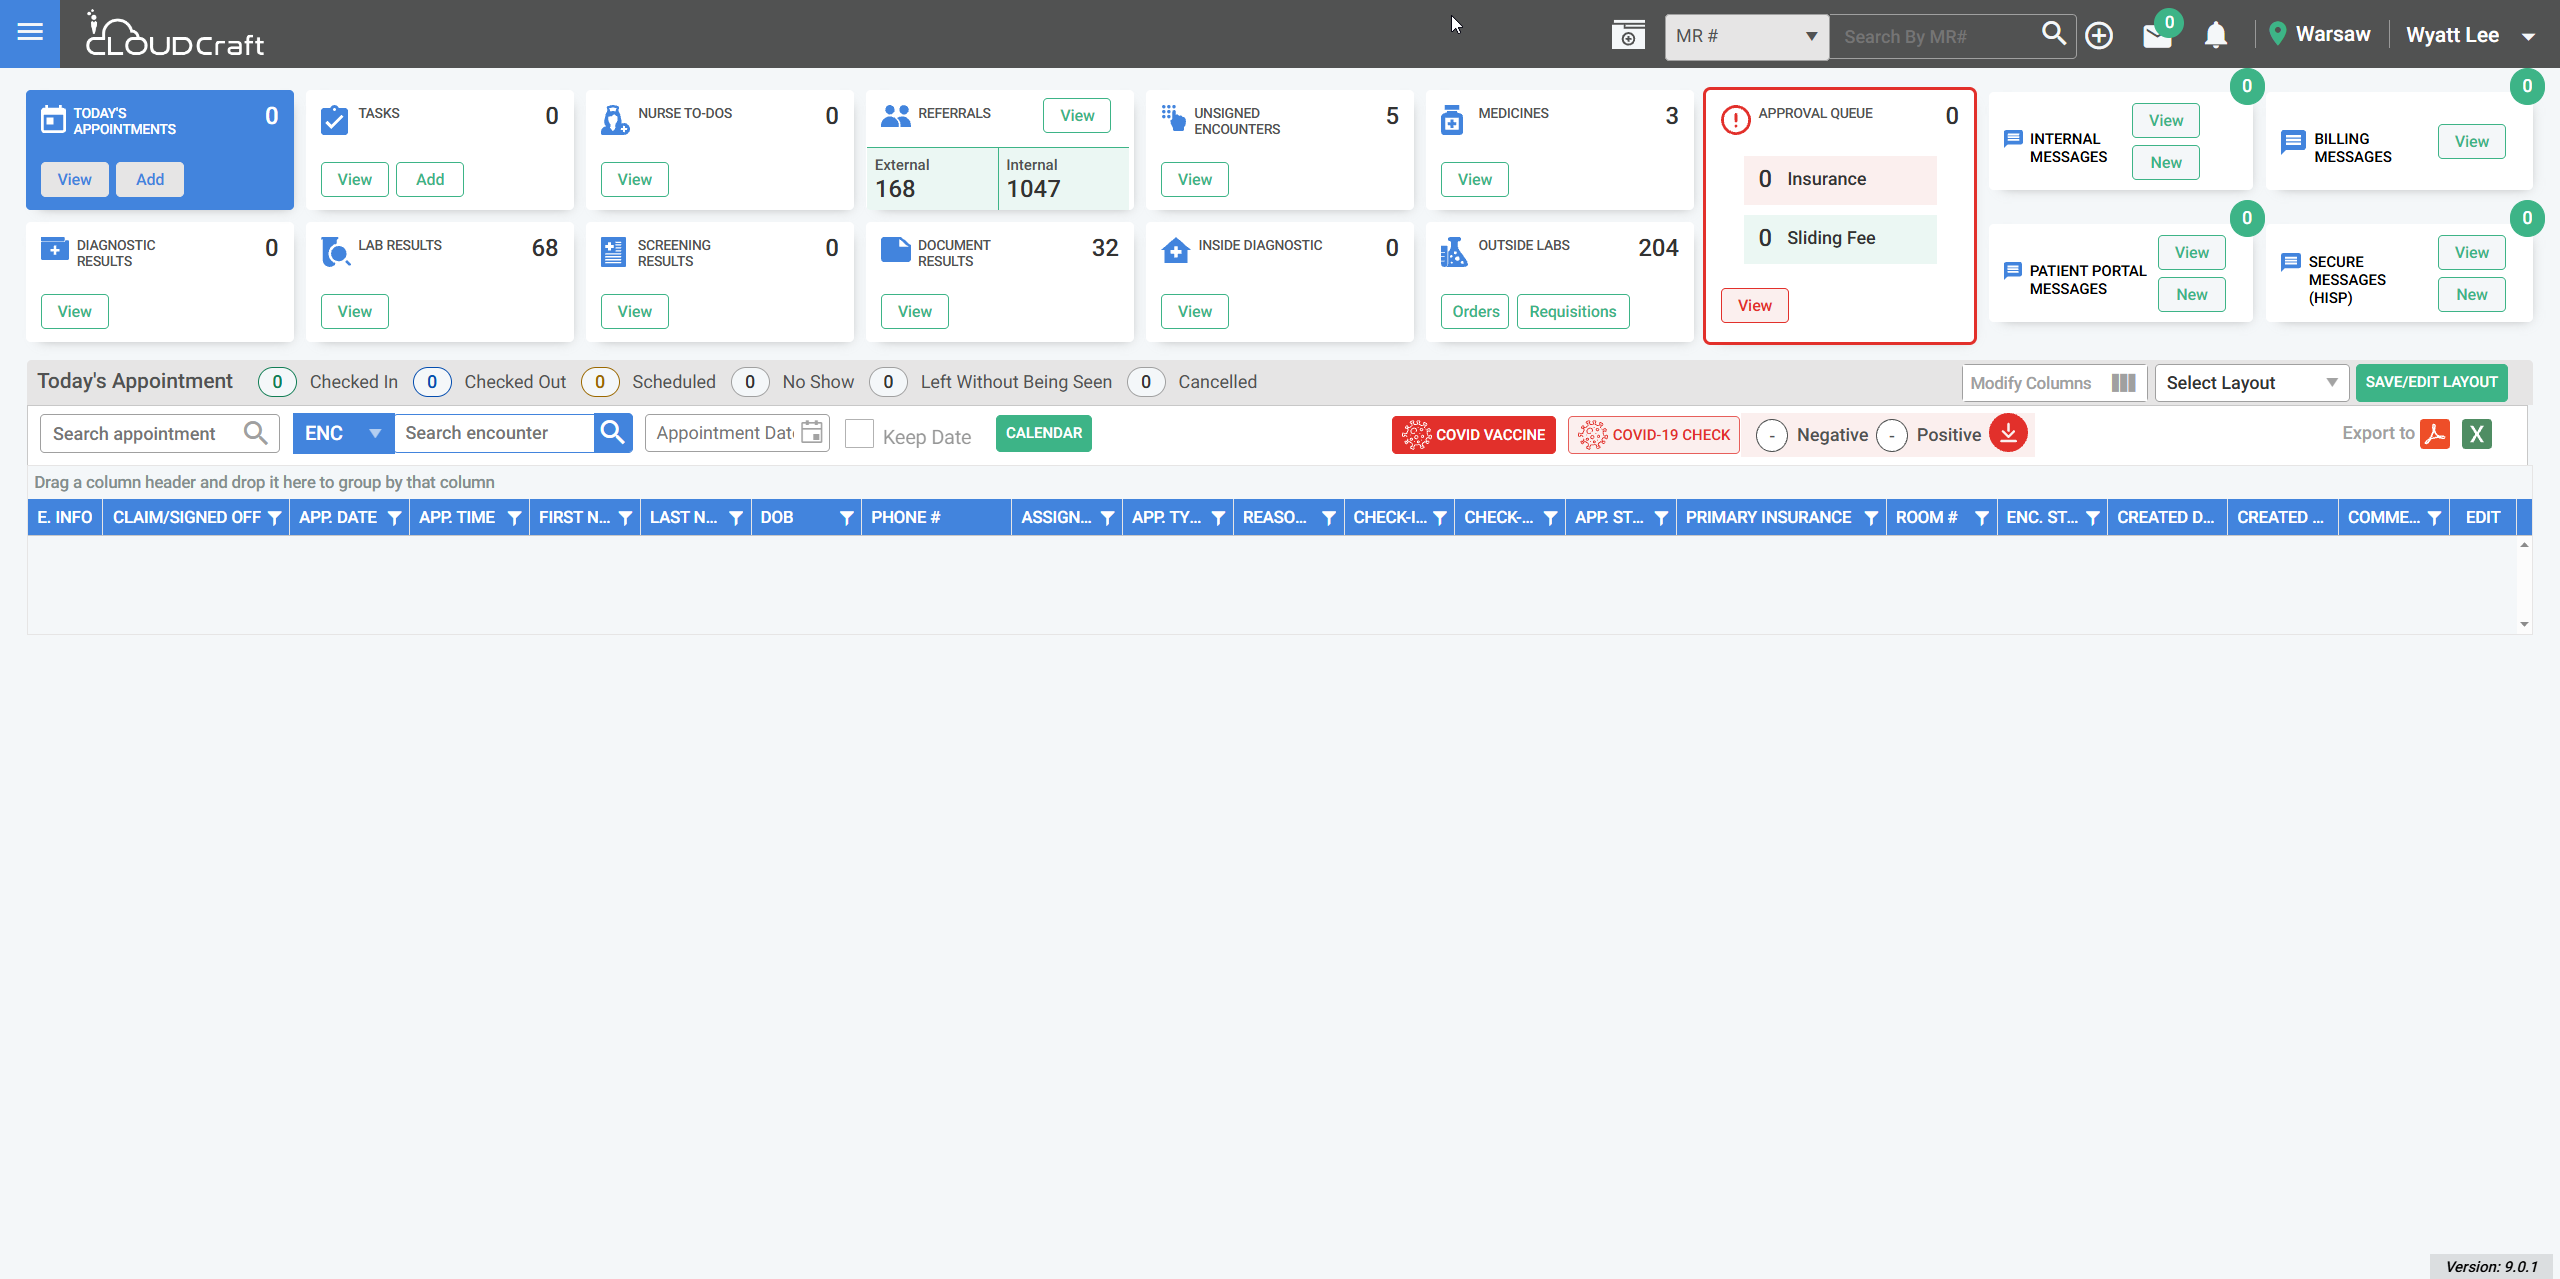Open the notifications bell
2560x1279 pixels.
(x=2216, y=36)
